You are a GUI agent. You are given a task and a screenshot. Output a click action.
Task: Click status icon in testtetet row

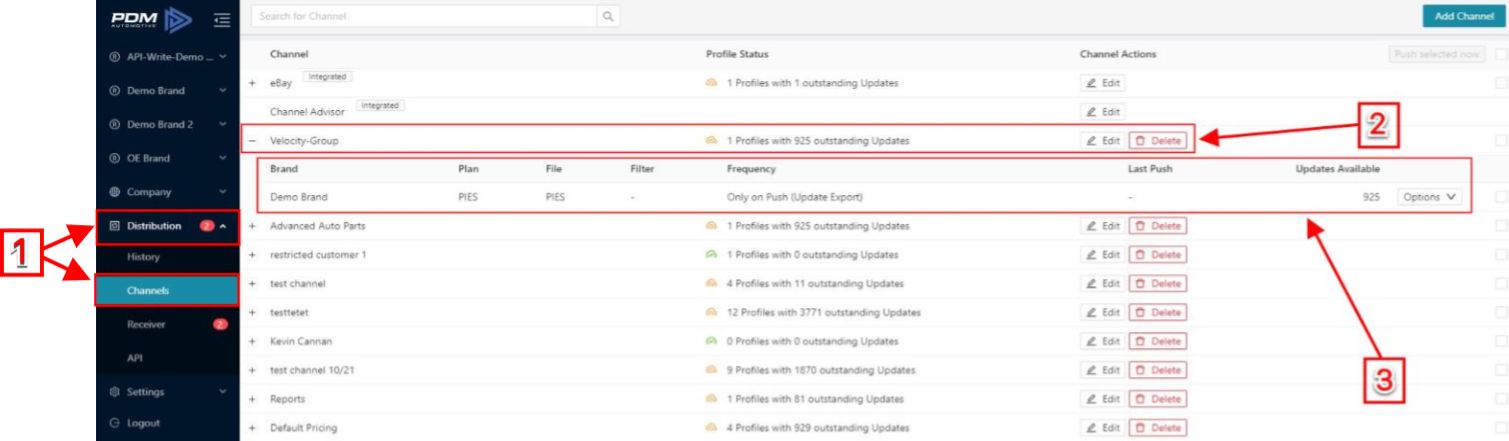pyautogui.click(x=711, y=312)
